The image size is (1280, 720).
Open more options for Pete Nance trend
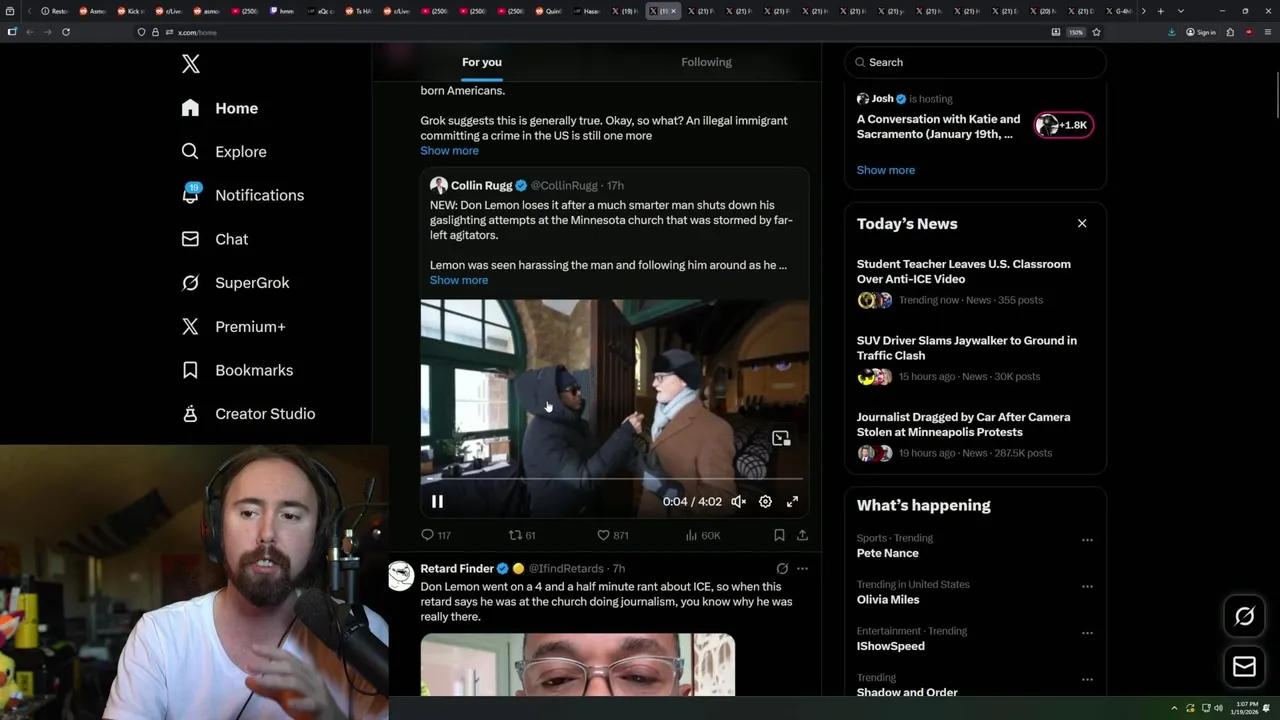(x=1087, y=540)
